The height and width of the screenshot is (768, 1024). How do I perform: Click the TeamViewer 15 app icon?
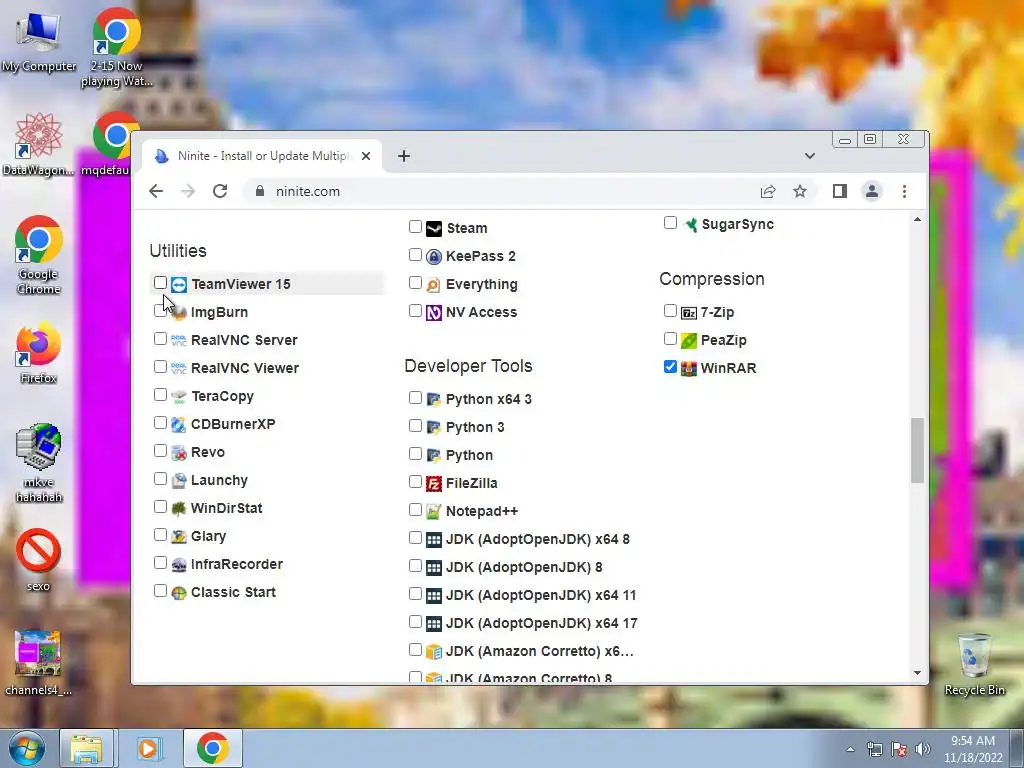[179, 285]
